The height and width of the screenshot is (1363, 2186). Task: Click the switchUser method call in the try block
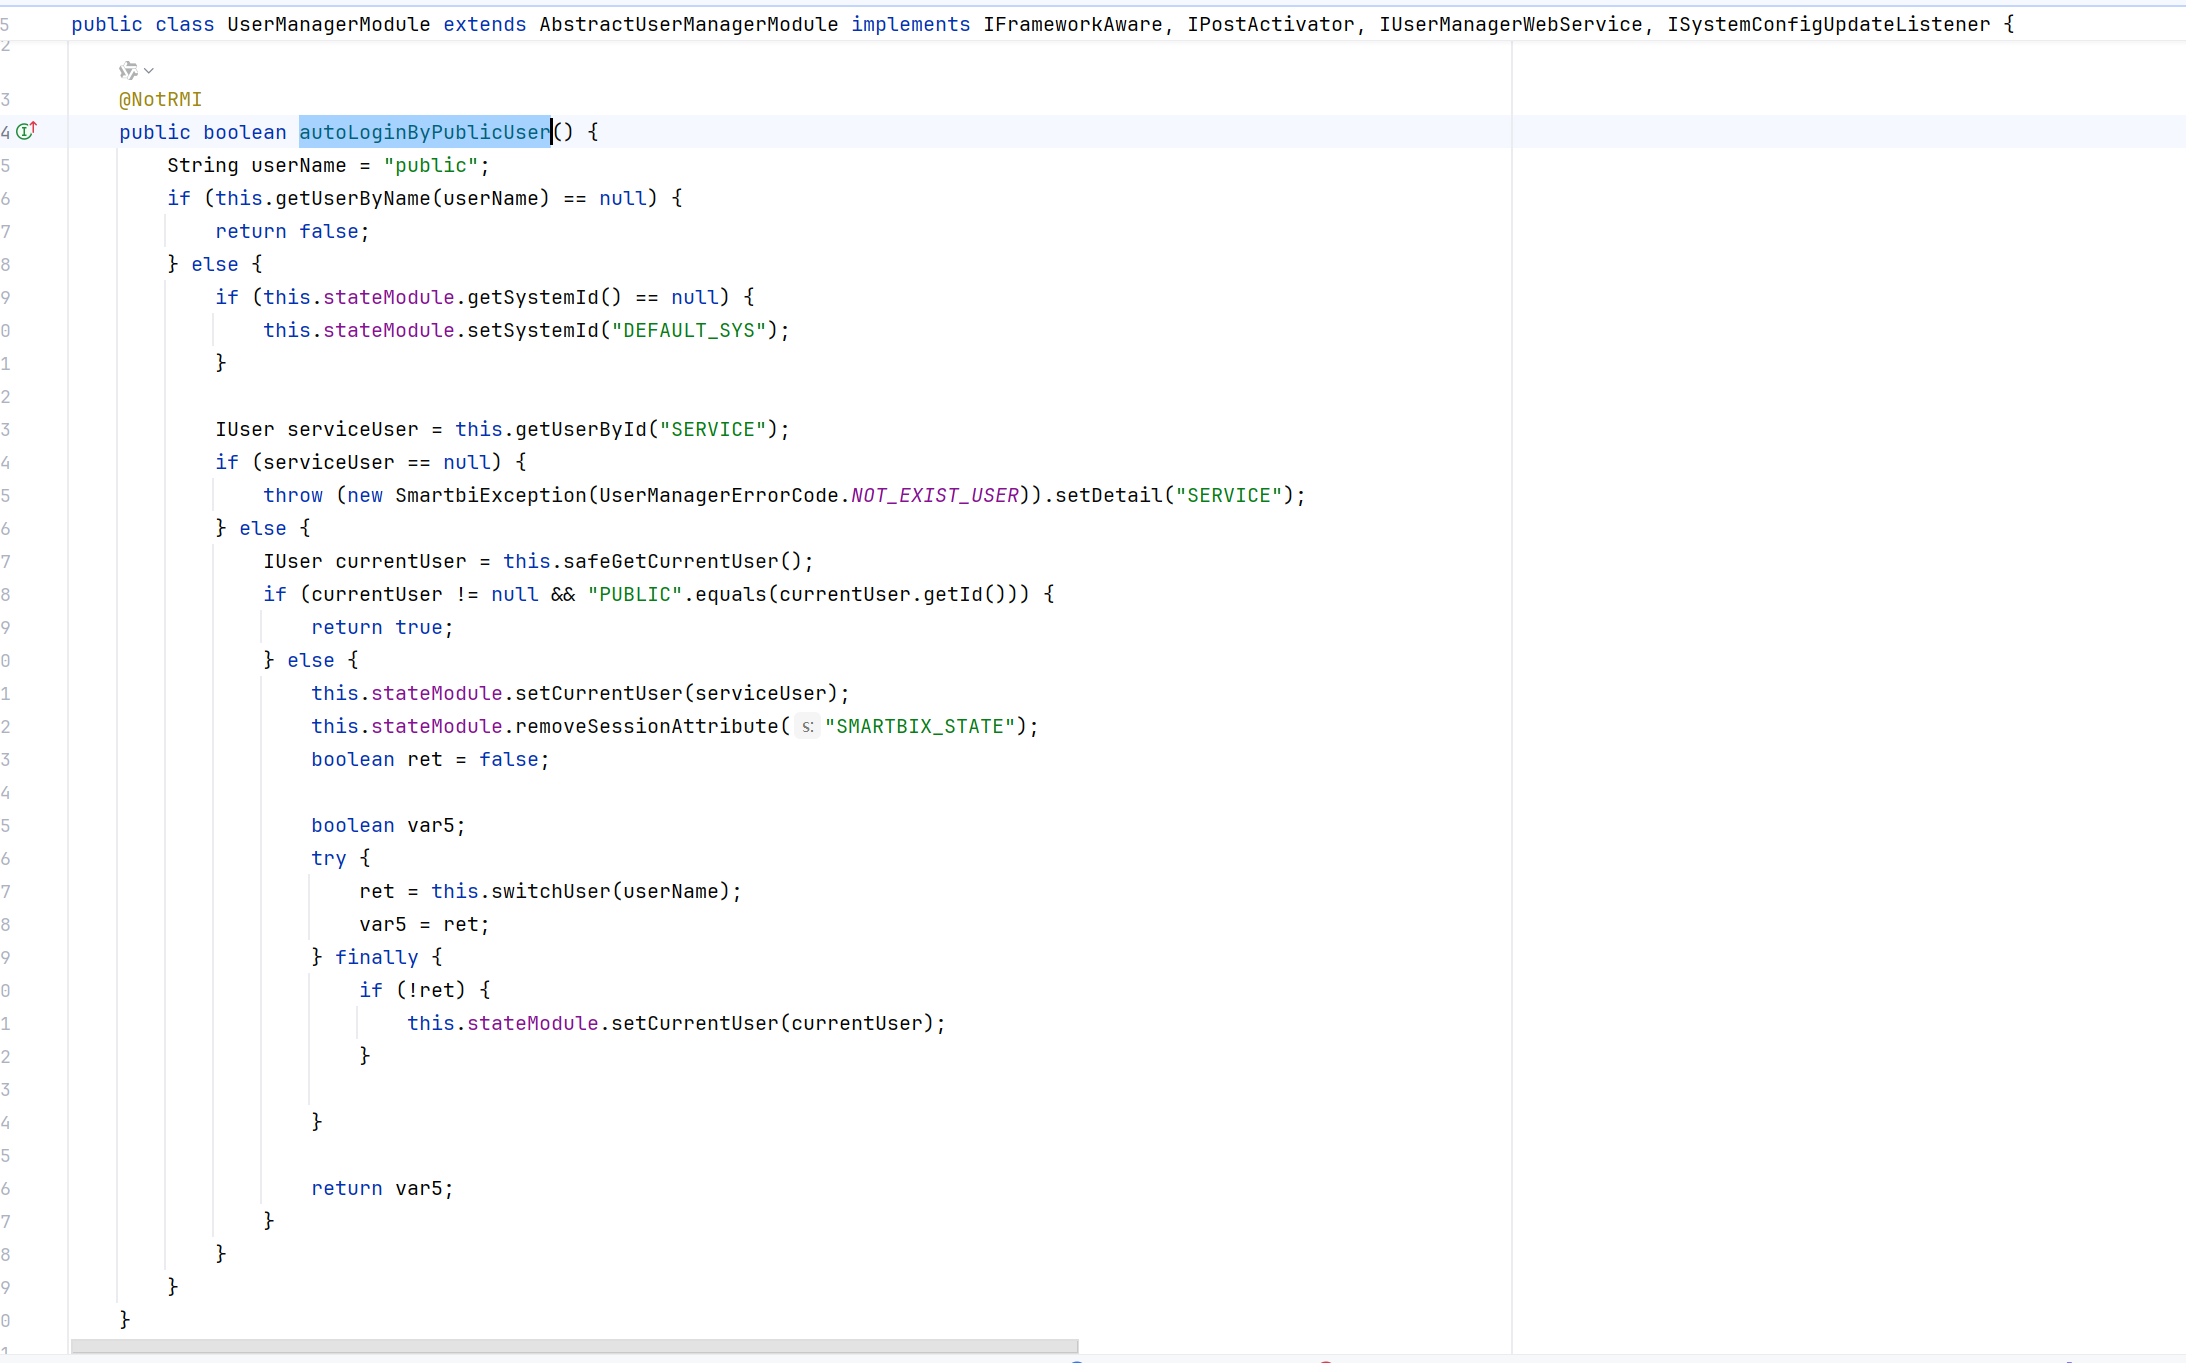[x=550, y=891]
